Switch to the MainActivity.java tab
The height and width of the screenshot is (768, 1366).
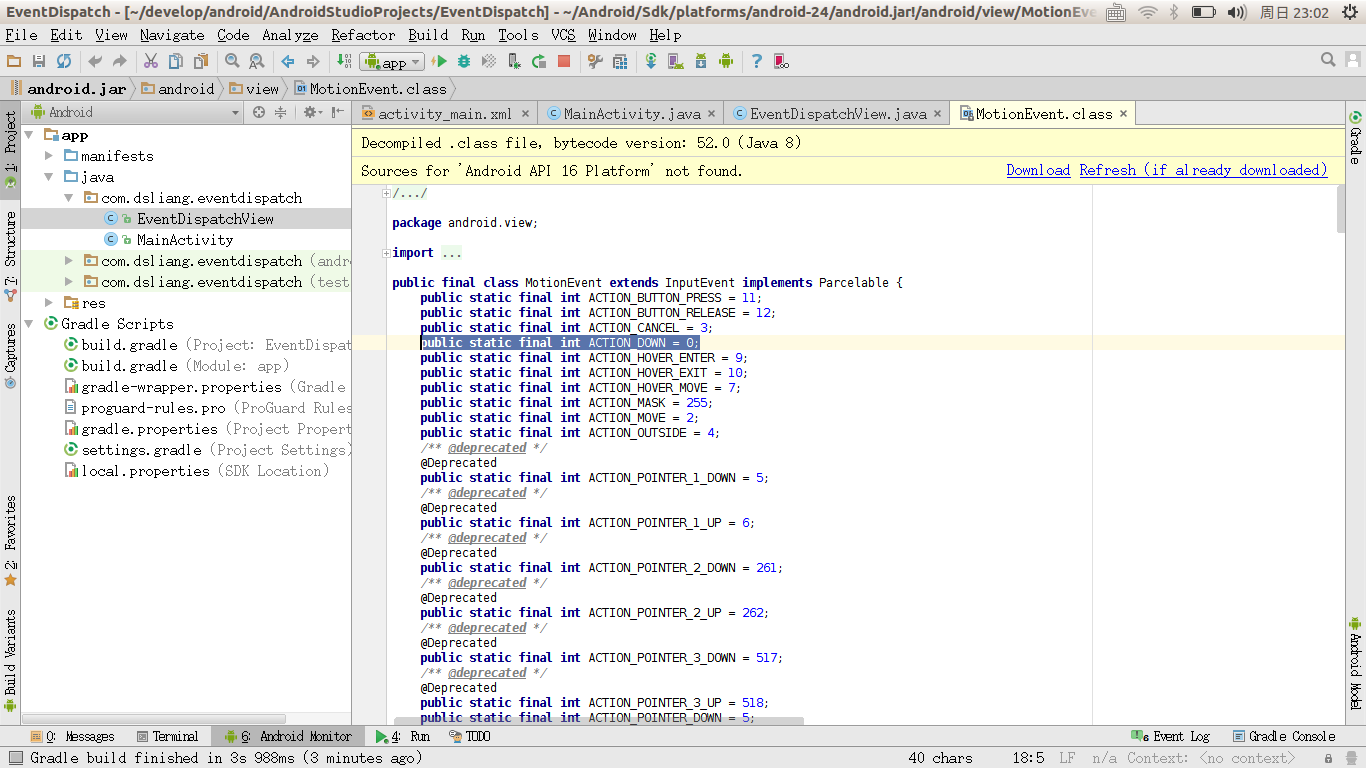[x=631, y=114]
